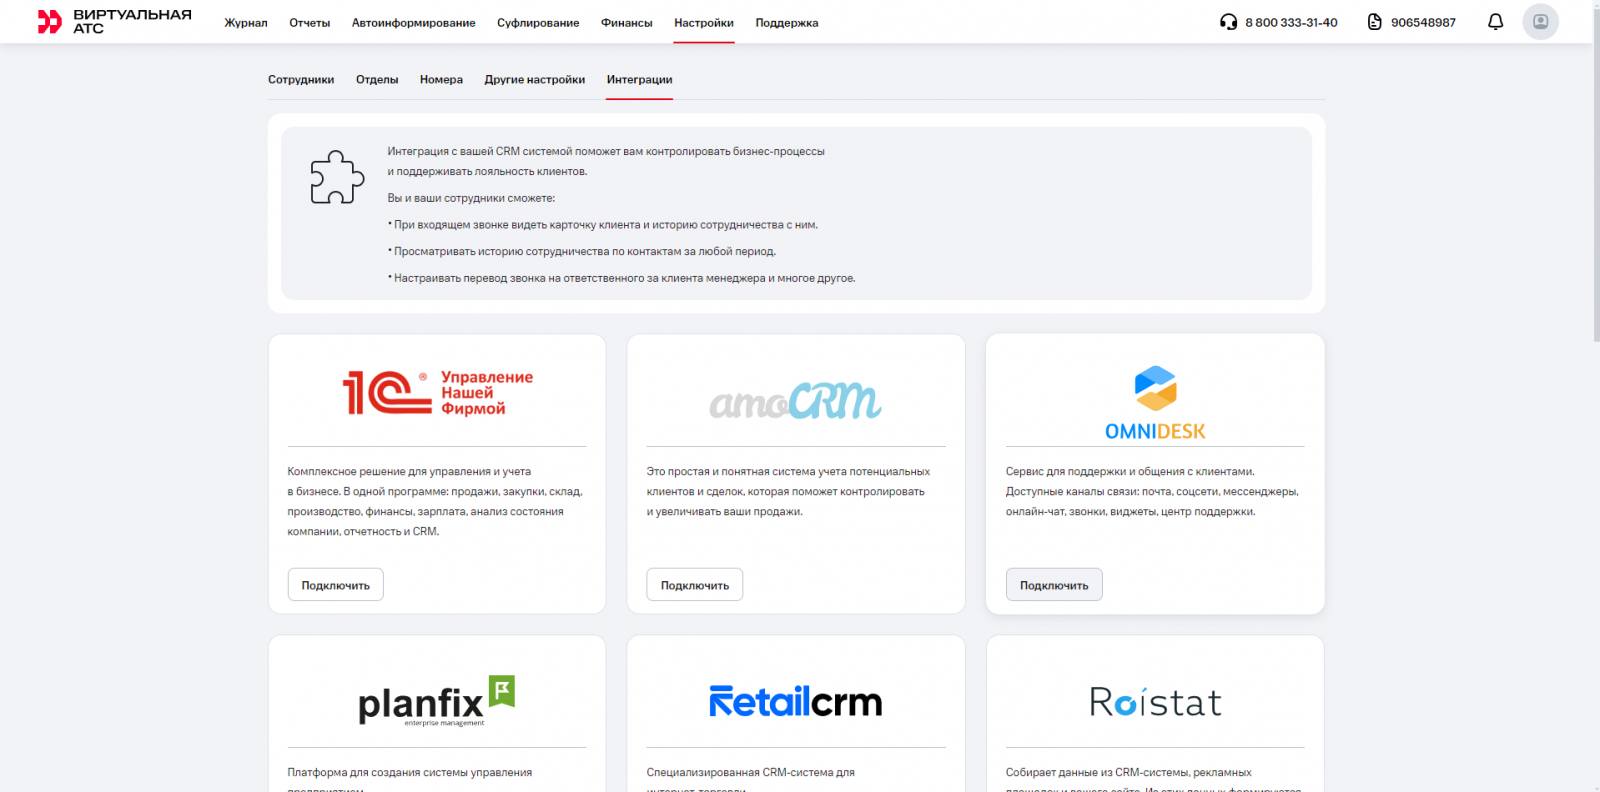This screenshot has height=792, width=1600.
Task: Click the Planfix logo
Action: (436, 701)
